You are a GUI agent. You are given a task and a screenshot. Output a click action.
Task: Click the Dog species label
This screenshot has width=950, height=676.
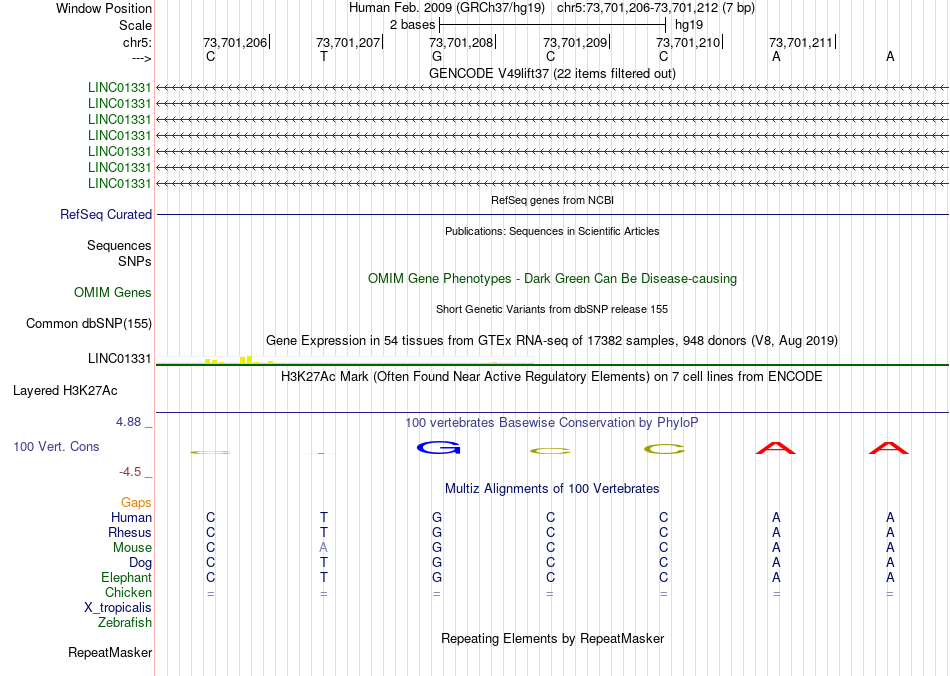tap(140, 563)
